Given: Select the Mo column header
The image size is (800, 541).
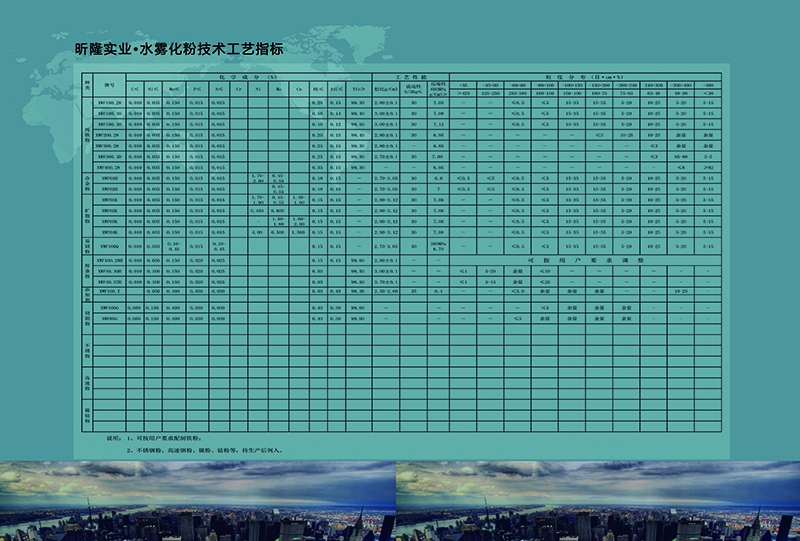Looking at the screenshot, I should coord(278,89).
